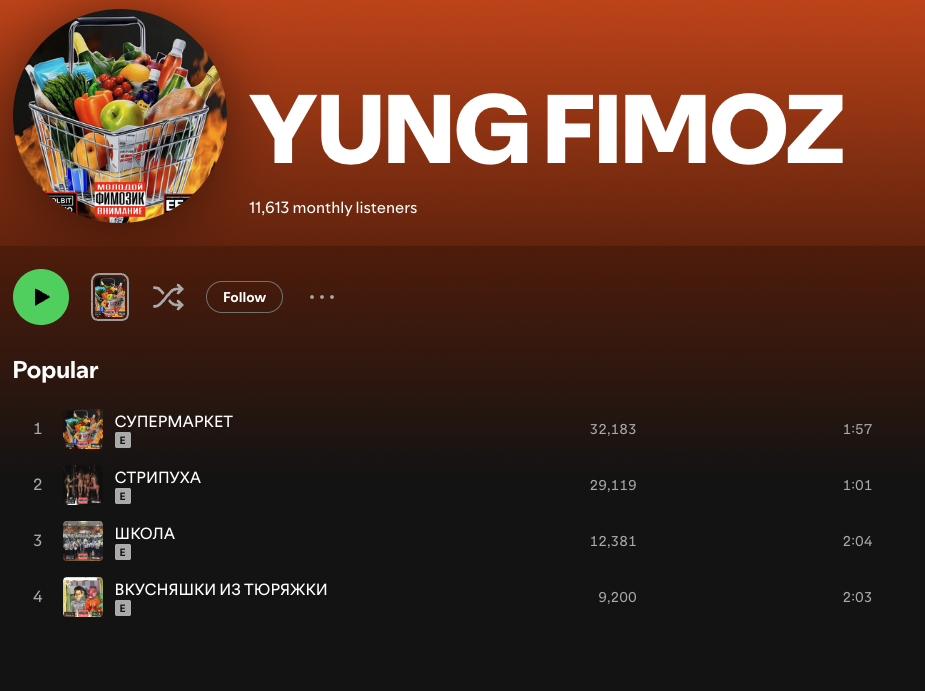Select track number 1 in Popular
The width and height of the screenshot is (925, 691).
coord(37,429)
